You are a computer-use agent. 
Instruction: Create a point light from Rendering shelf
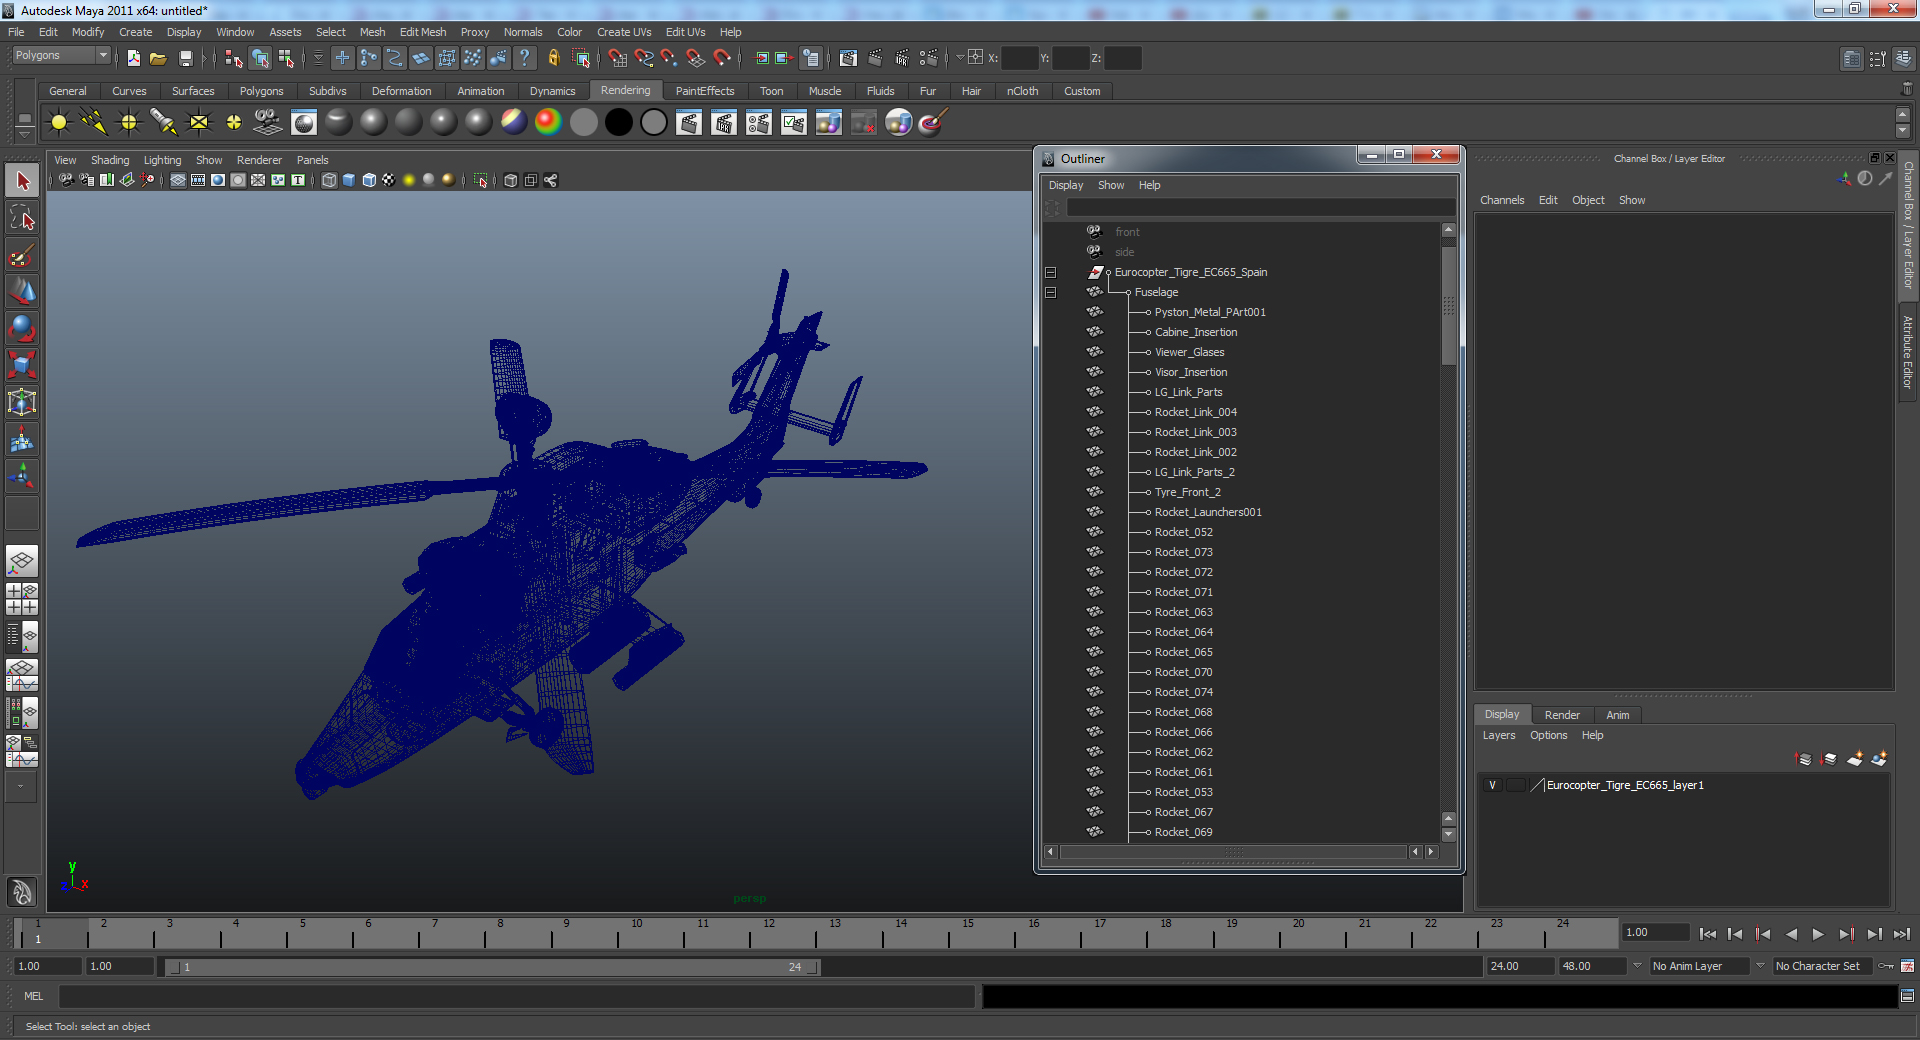pos(129,123)
